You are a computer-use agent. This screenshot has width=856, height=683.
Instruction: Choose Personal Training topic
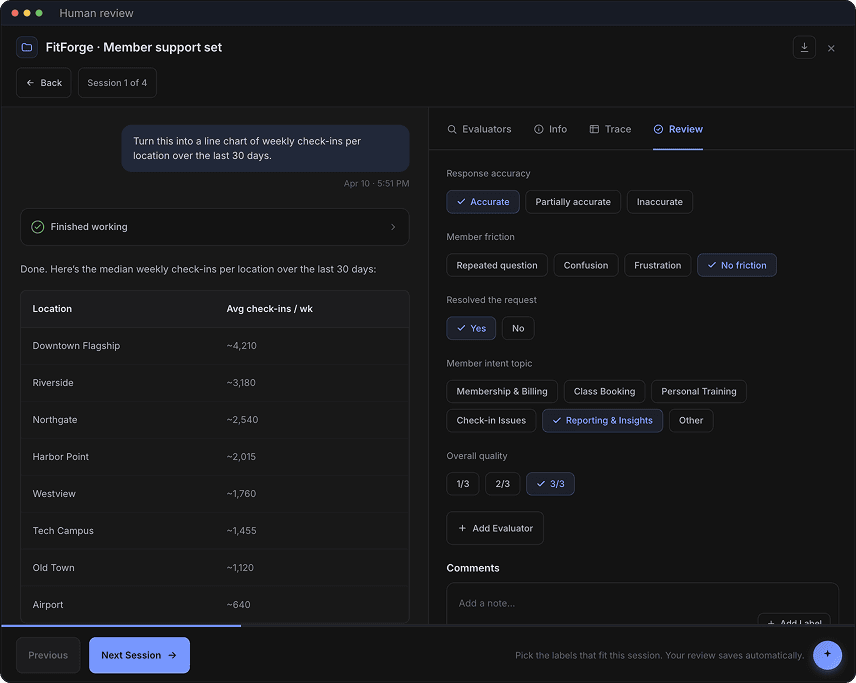(699, 391)
